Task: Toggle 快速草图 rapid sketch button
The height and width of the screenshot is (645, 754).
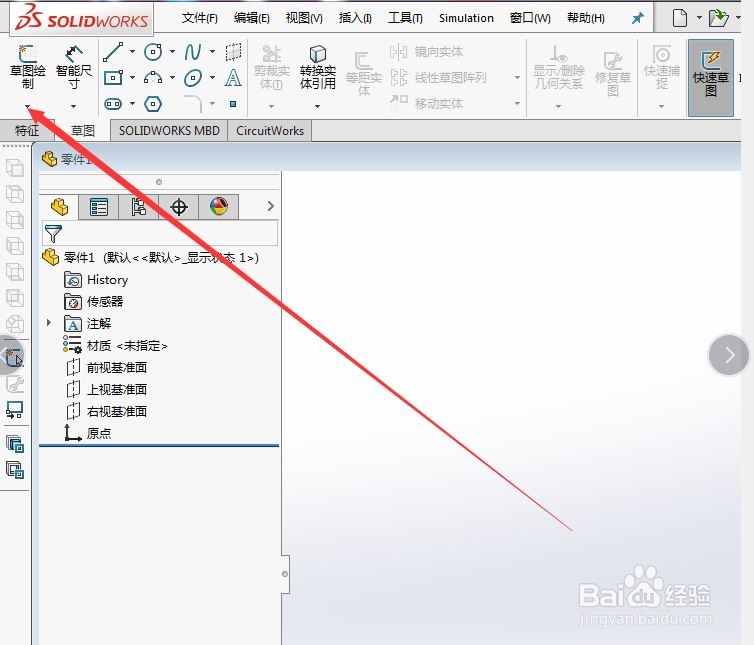Action: [711, 77]
